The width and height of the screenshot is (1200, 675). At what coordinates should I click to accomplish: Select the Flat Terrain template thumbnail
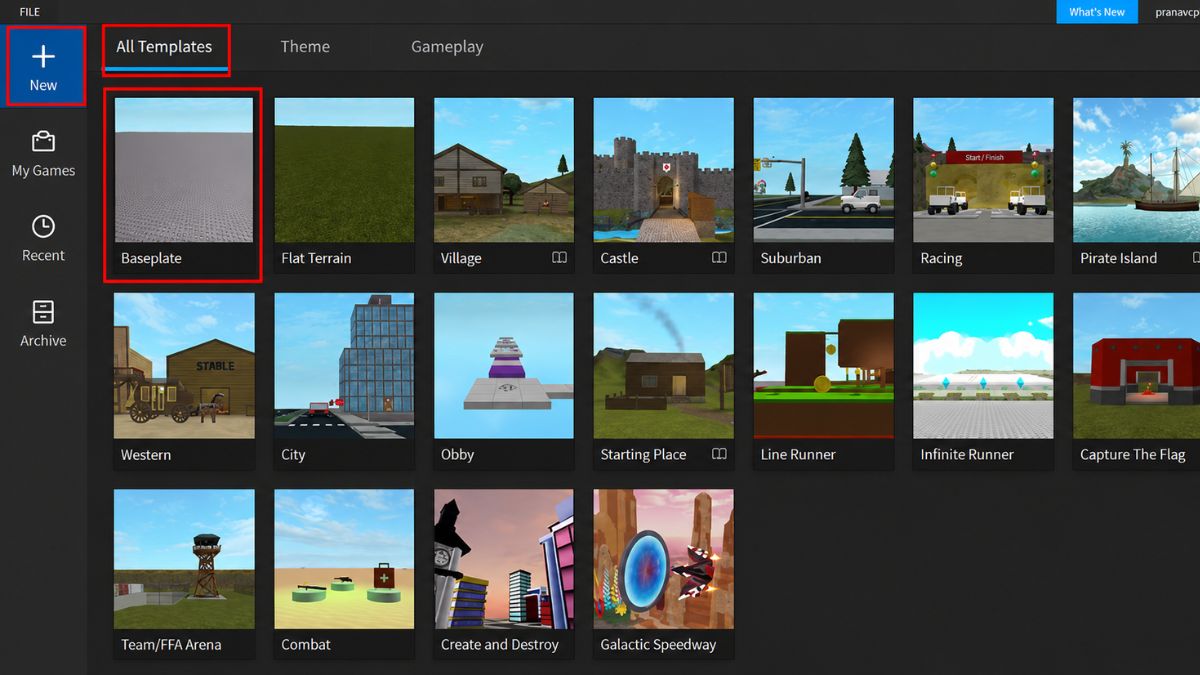pyautogui.click(x=344, y=170)
